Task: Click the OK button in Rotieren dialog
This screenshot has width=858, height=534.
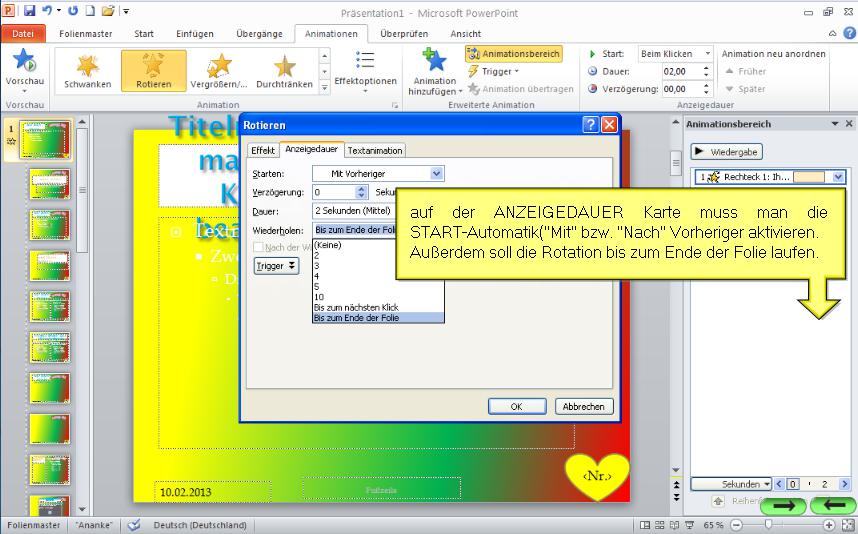Action: click(516, 406)
